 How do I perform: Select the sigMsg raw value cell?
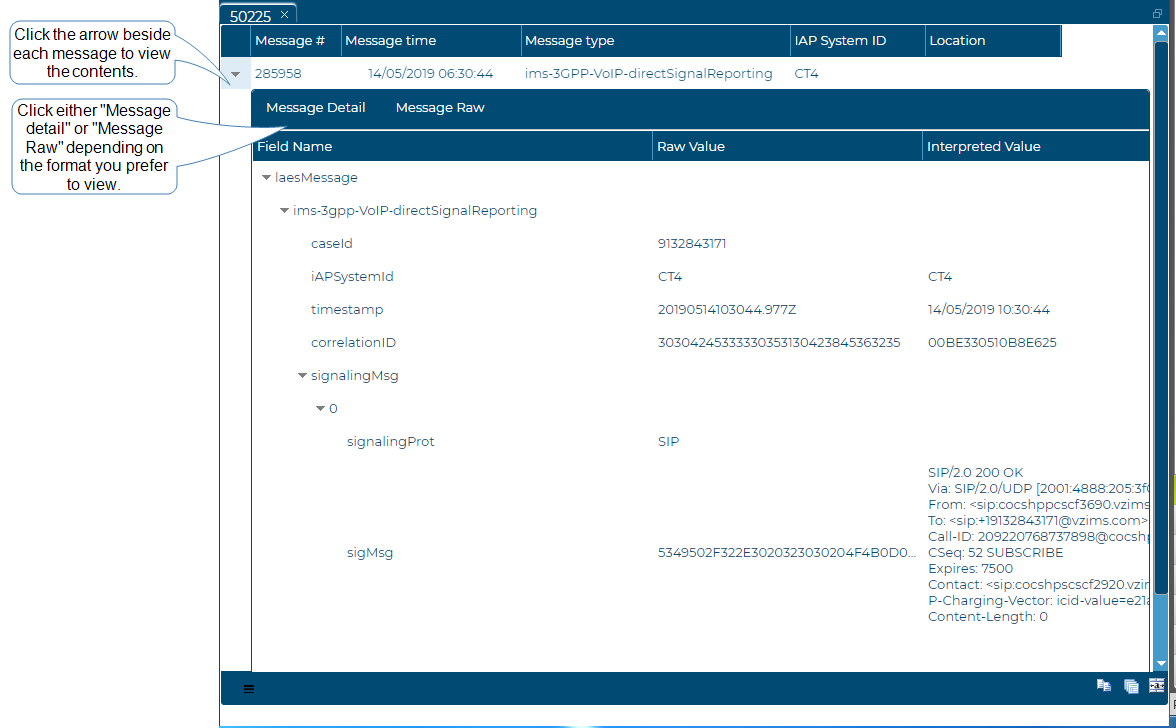[786, 553]
